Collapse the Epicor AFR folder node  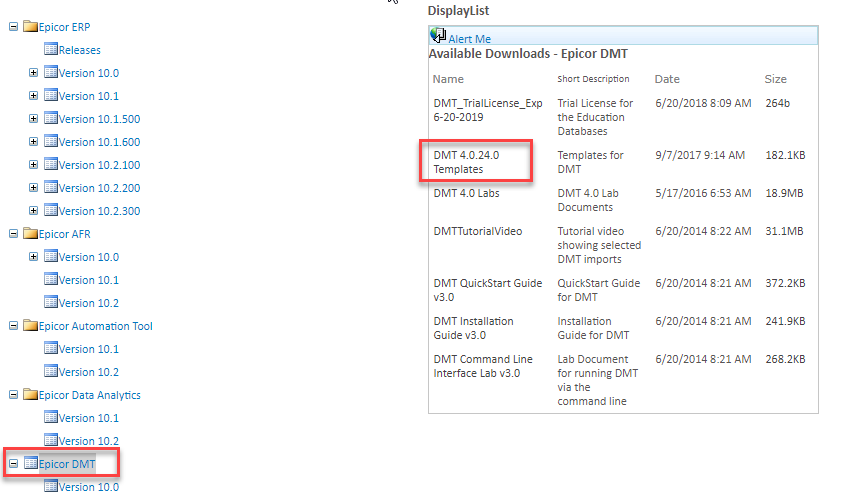pos(14,233)
